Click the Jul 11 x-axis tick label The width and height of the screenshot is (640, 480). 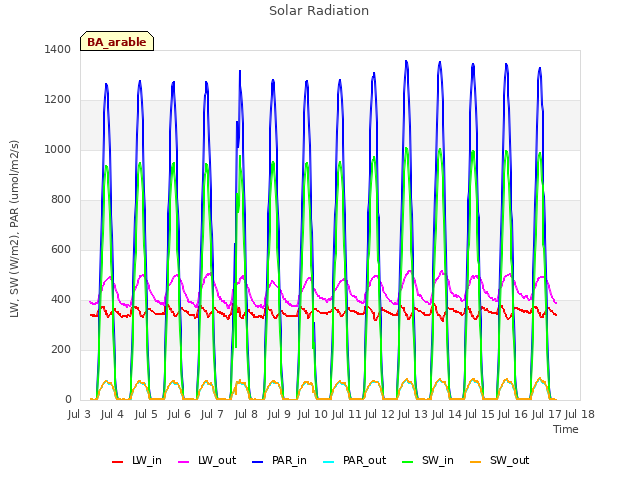pos(347,414)
